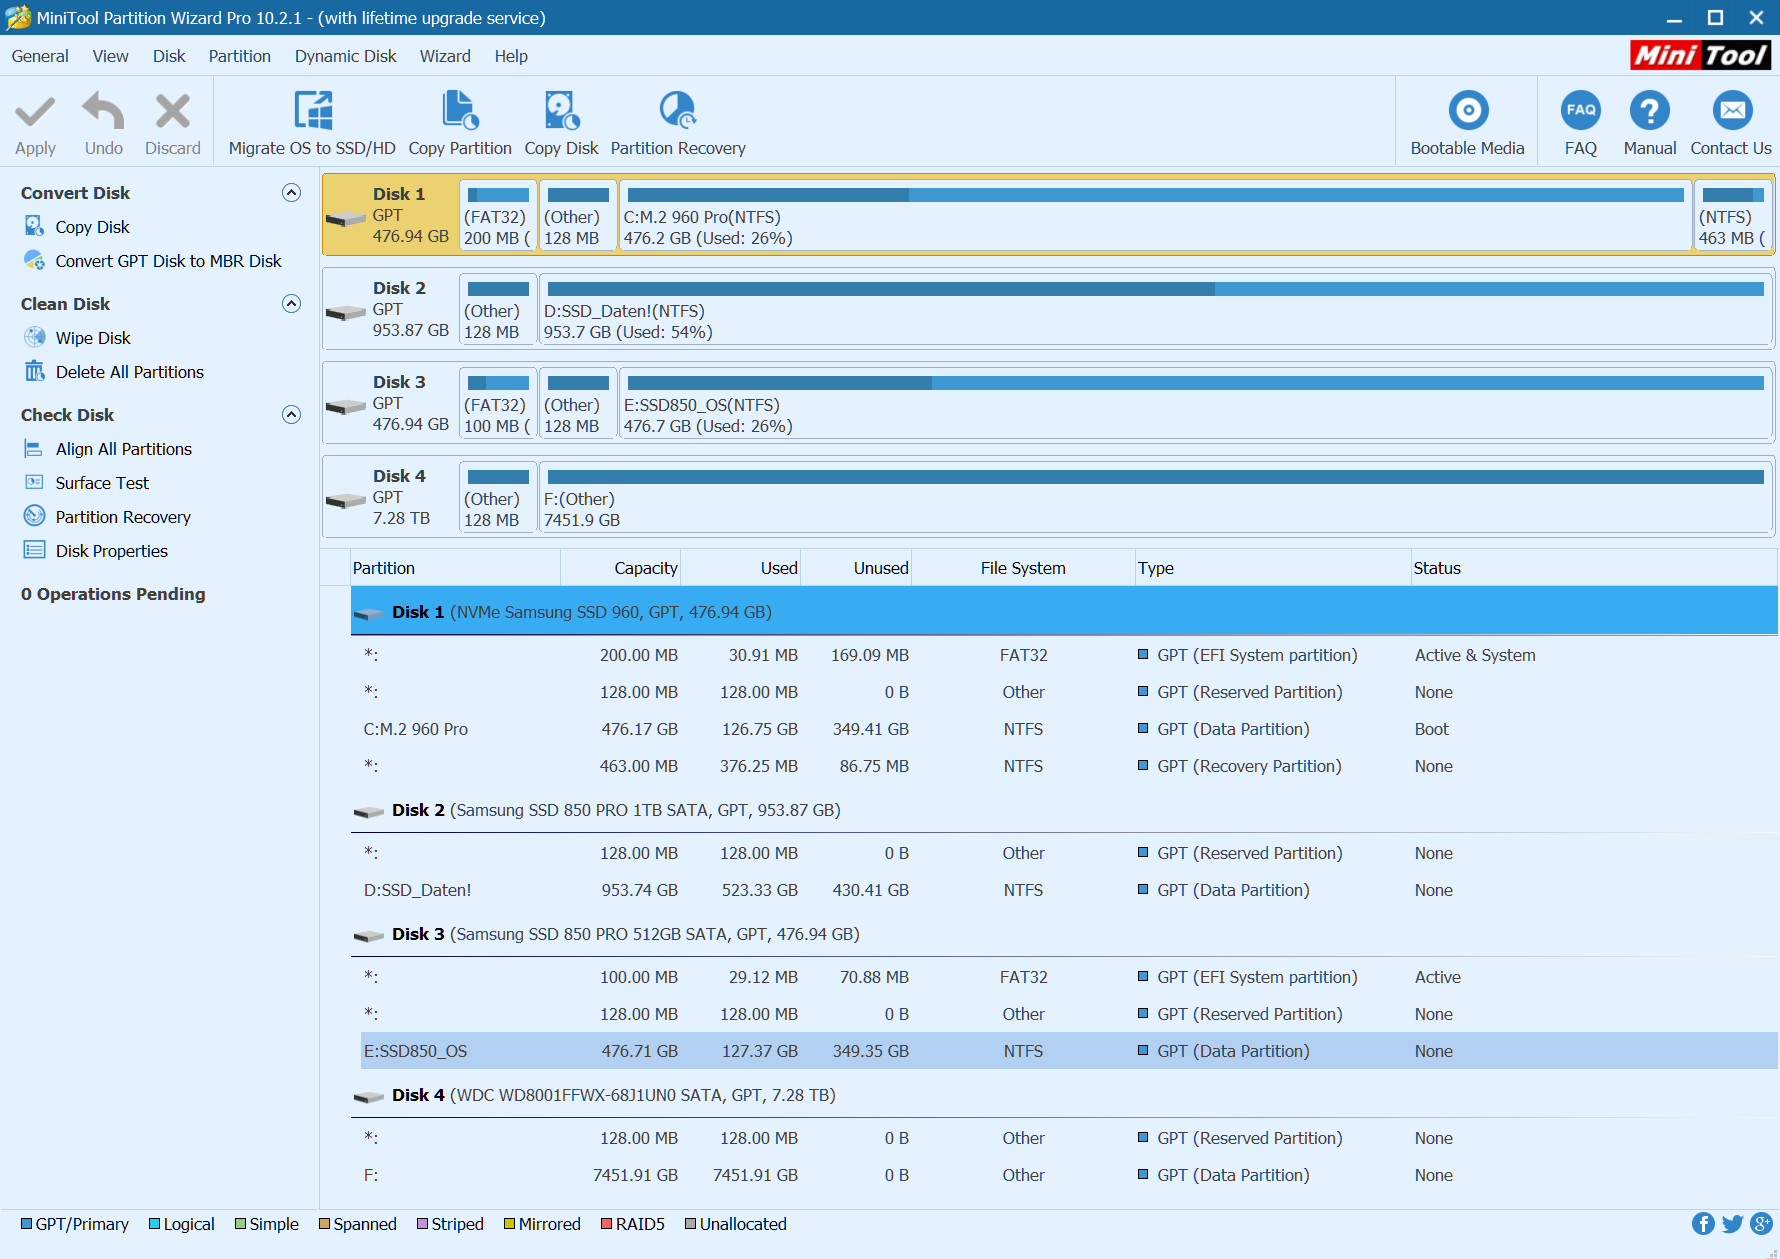Select the D:SSD_Daten! partition row
This screenshot has width=1780, height=1259.
coord(1069,890)
